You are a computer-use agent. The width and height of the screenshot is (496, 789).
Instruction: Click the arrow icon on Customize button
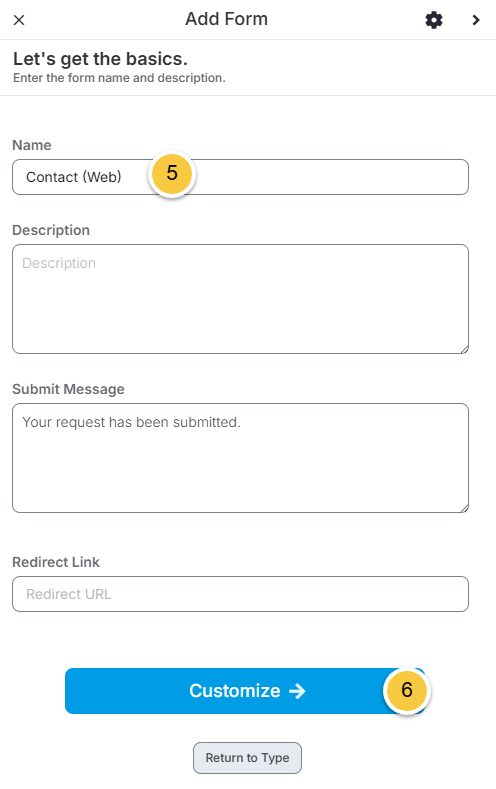pos(297,691)
